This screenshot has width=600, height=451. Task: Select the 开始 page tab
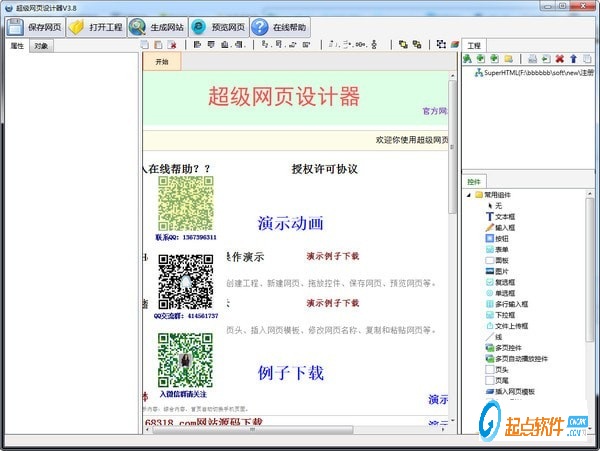click(162, 62)
